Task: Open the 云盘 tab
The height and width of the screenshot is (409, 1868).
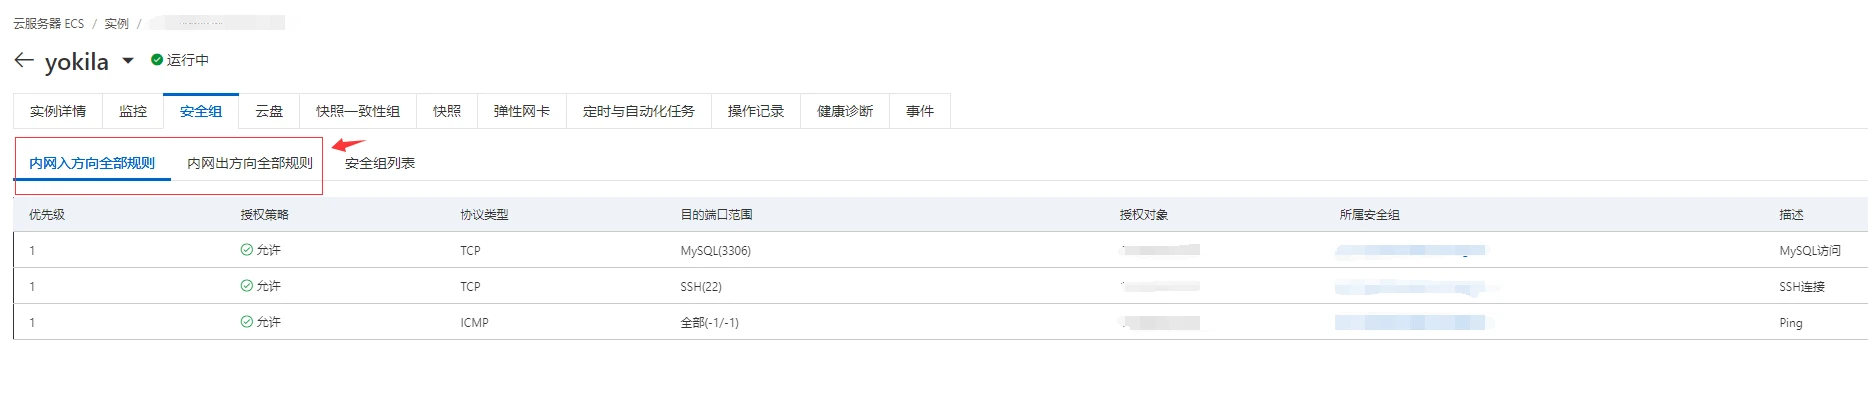Action: point(269,111)
